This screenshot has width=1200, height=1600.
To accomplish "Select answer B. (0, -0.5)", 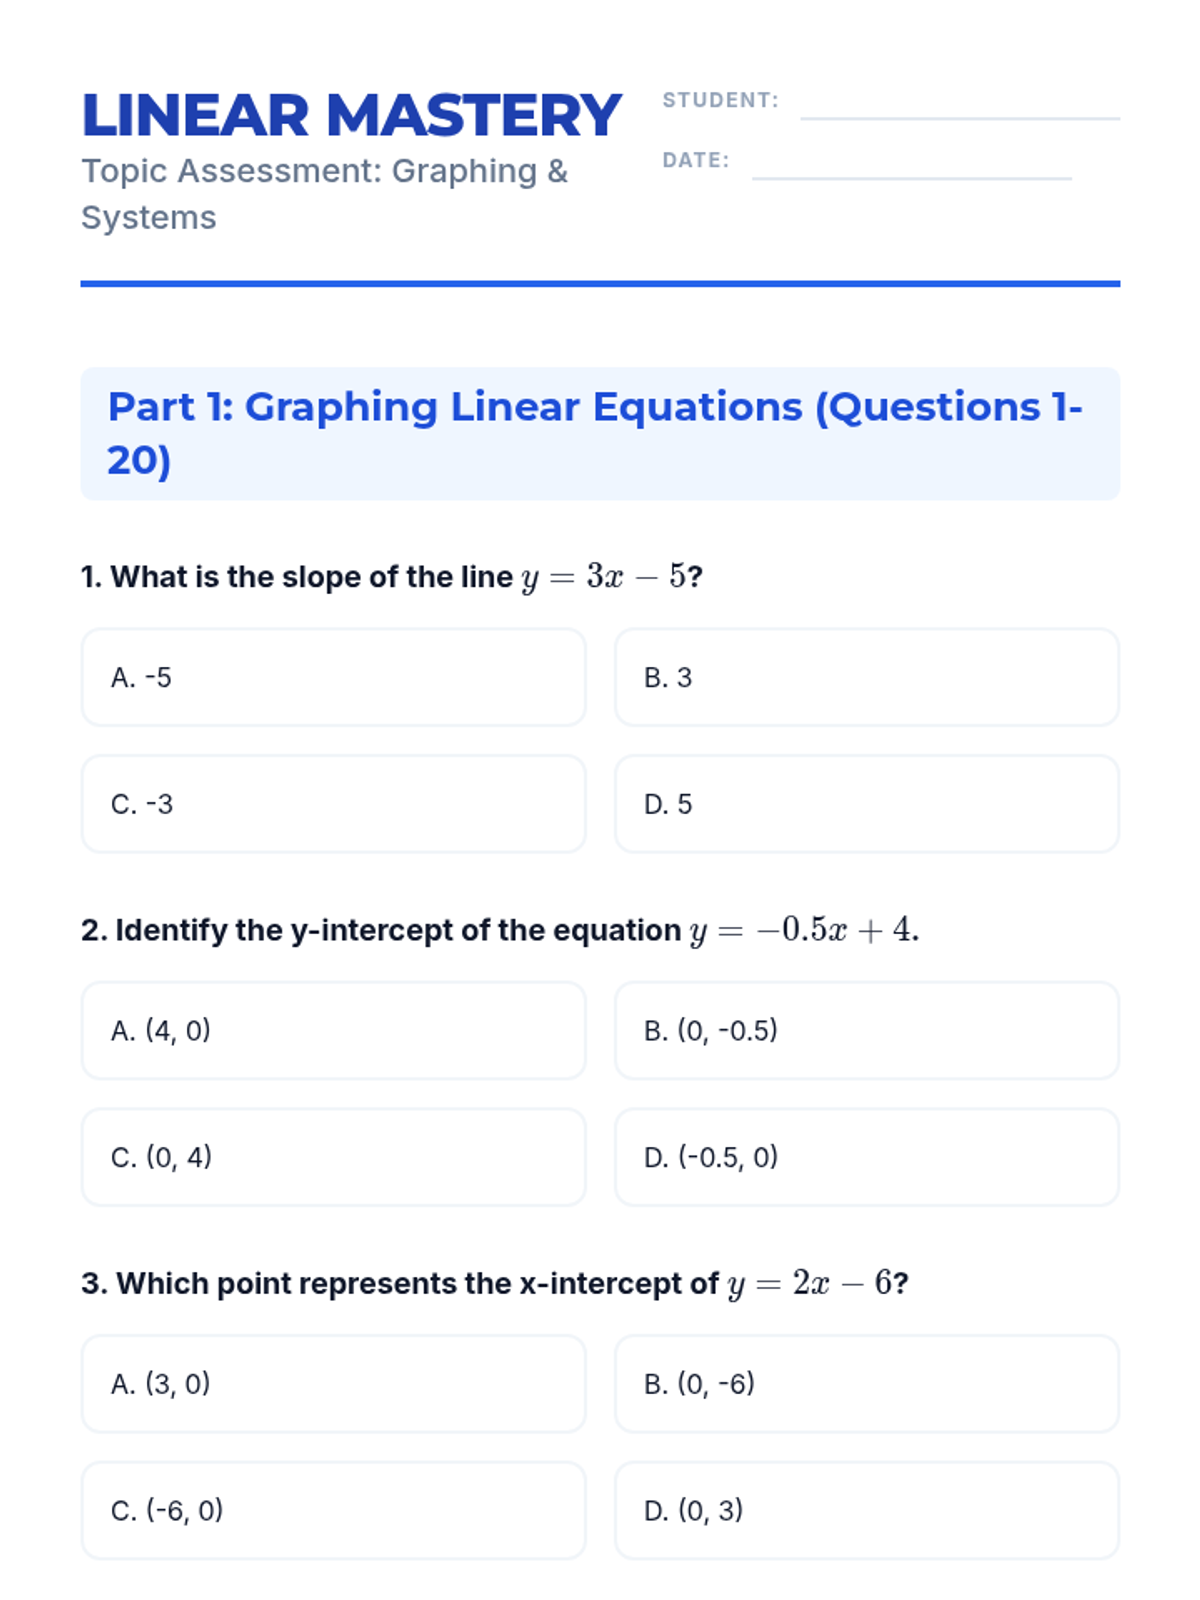I will point(866,1030).
